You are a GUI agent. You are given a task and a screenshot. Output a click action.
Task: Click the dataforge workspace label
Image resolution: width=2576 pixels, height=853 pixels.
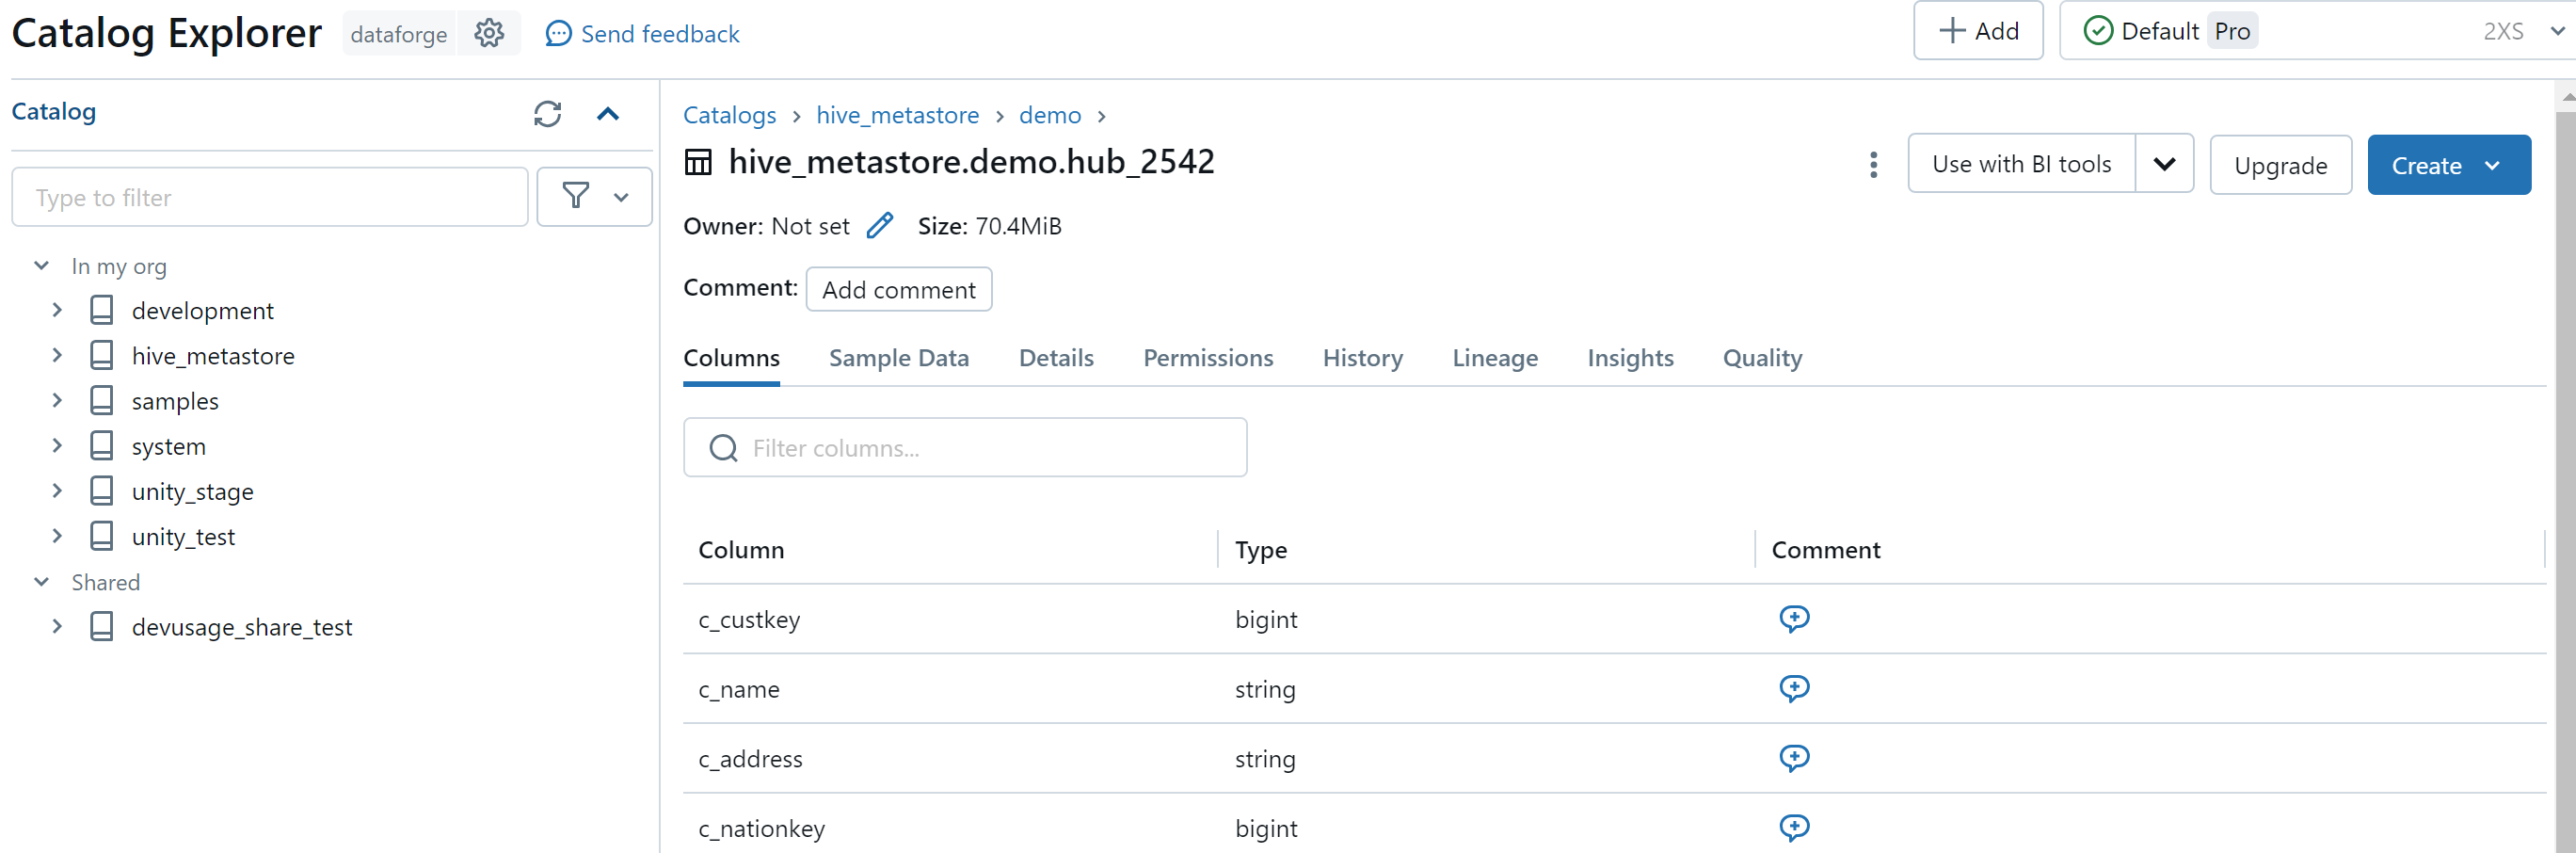tap(398, 34)
